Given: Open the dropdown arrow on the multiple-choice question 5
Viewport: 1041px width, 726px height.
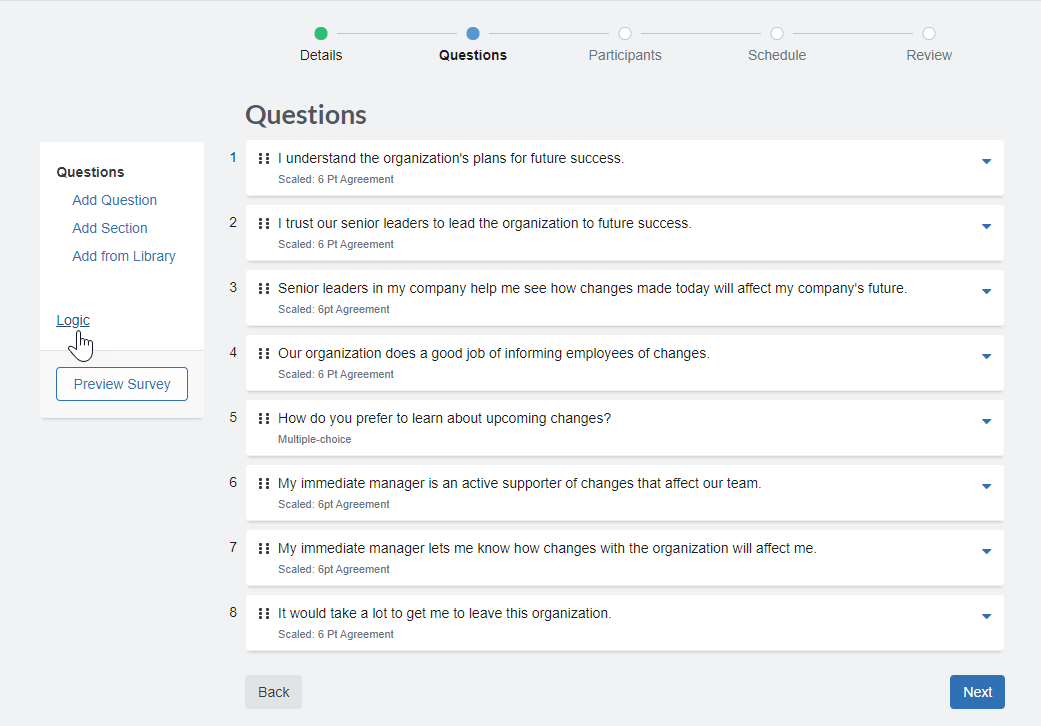Looking at the screenshot, I should [x=986, y=420].
